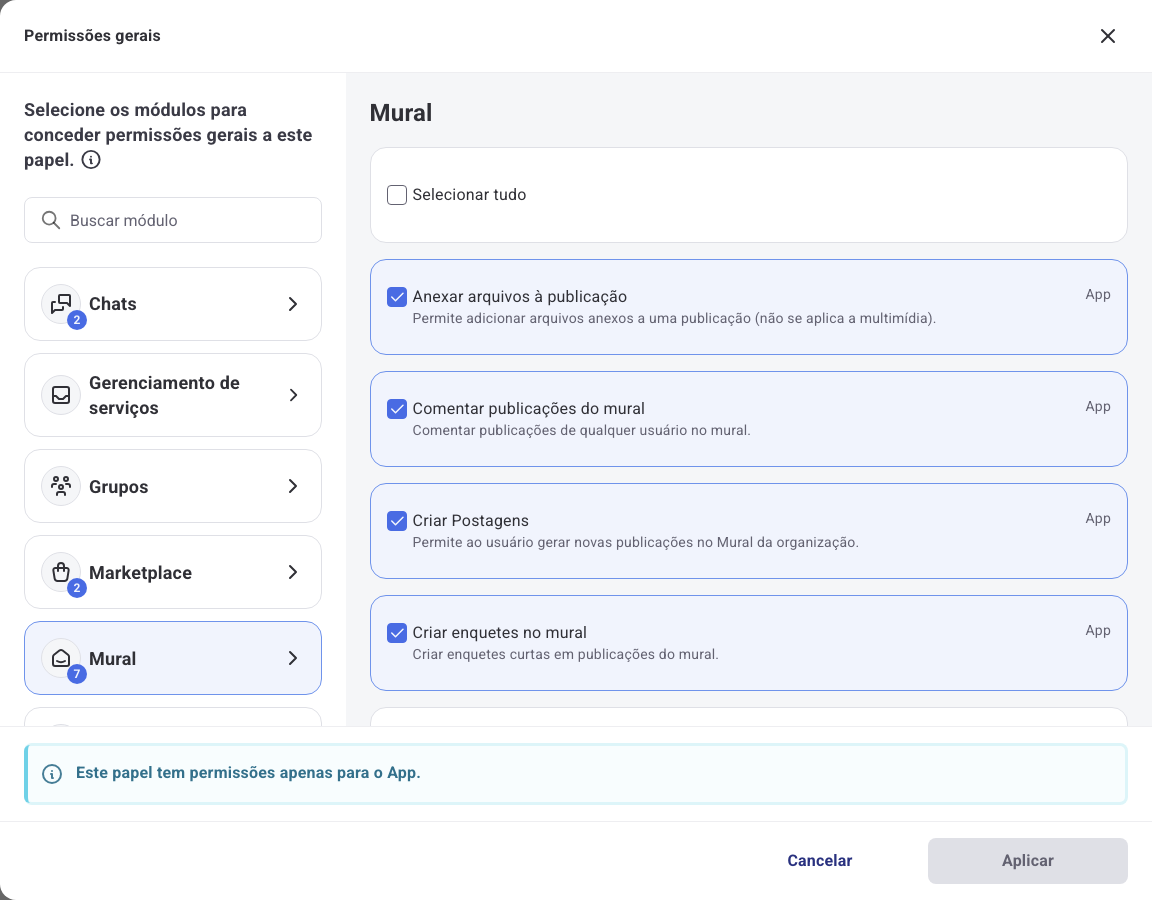This screenshot has height=900, width=1152.
Task: Uncheck Comentar publicações do mural
Action: click(397, 408)
